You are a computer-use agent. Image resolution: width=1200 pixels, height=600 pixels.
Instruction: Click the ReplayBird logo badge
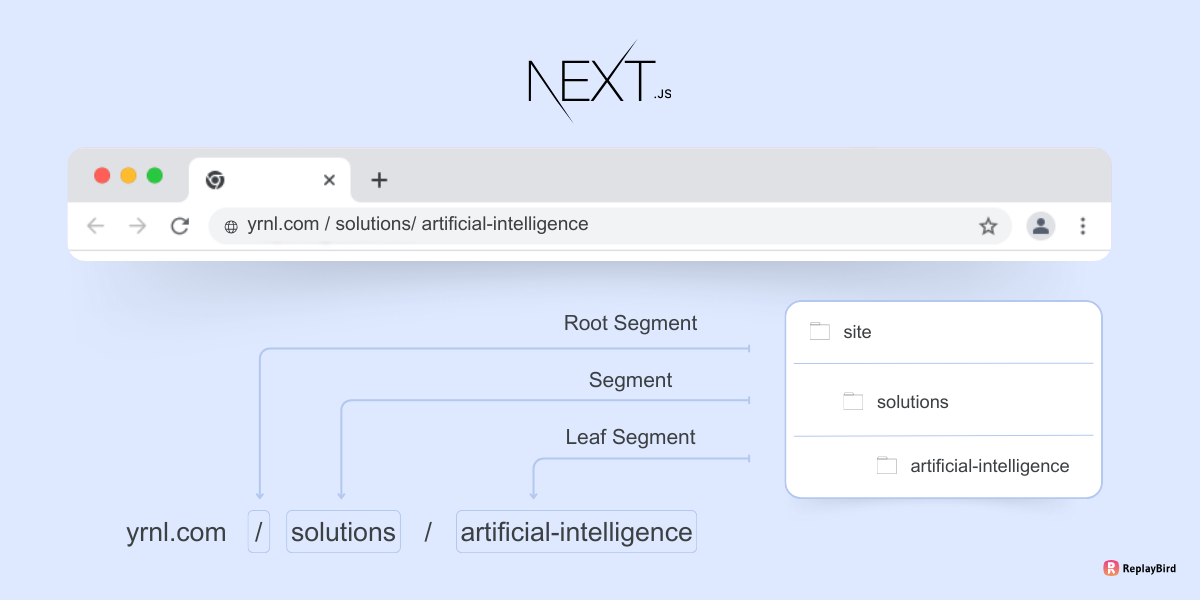1140,568
